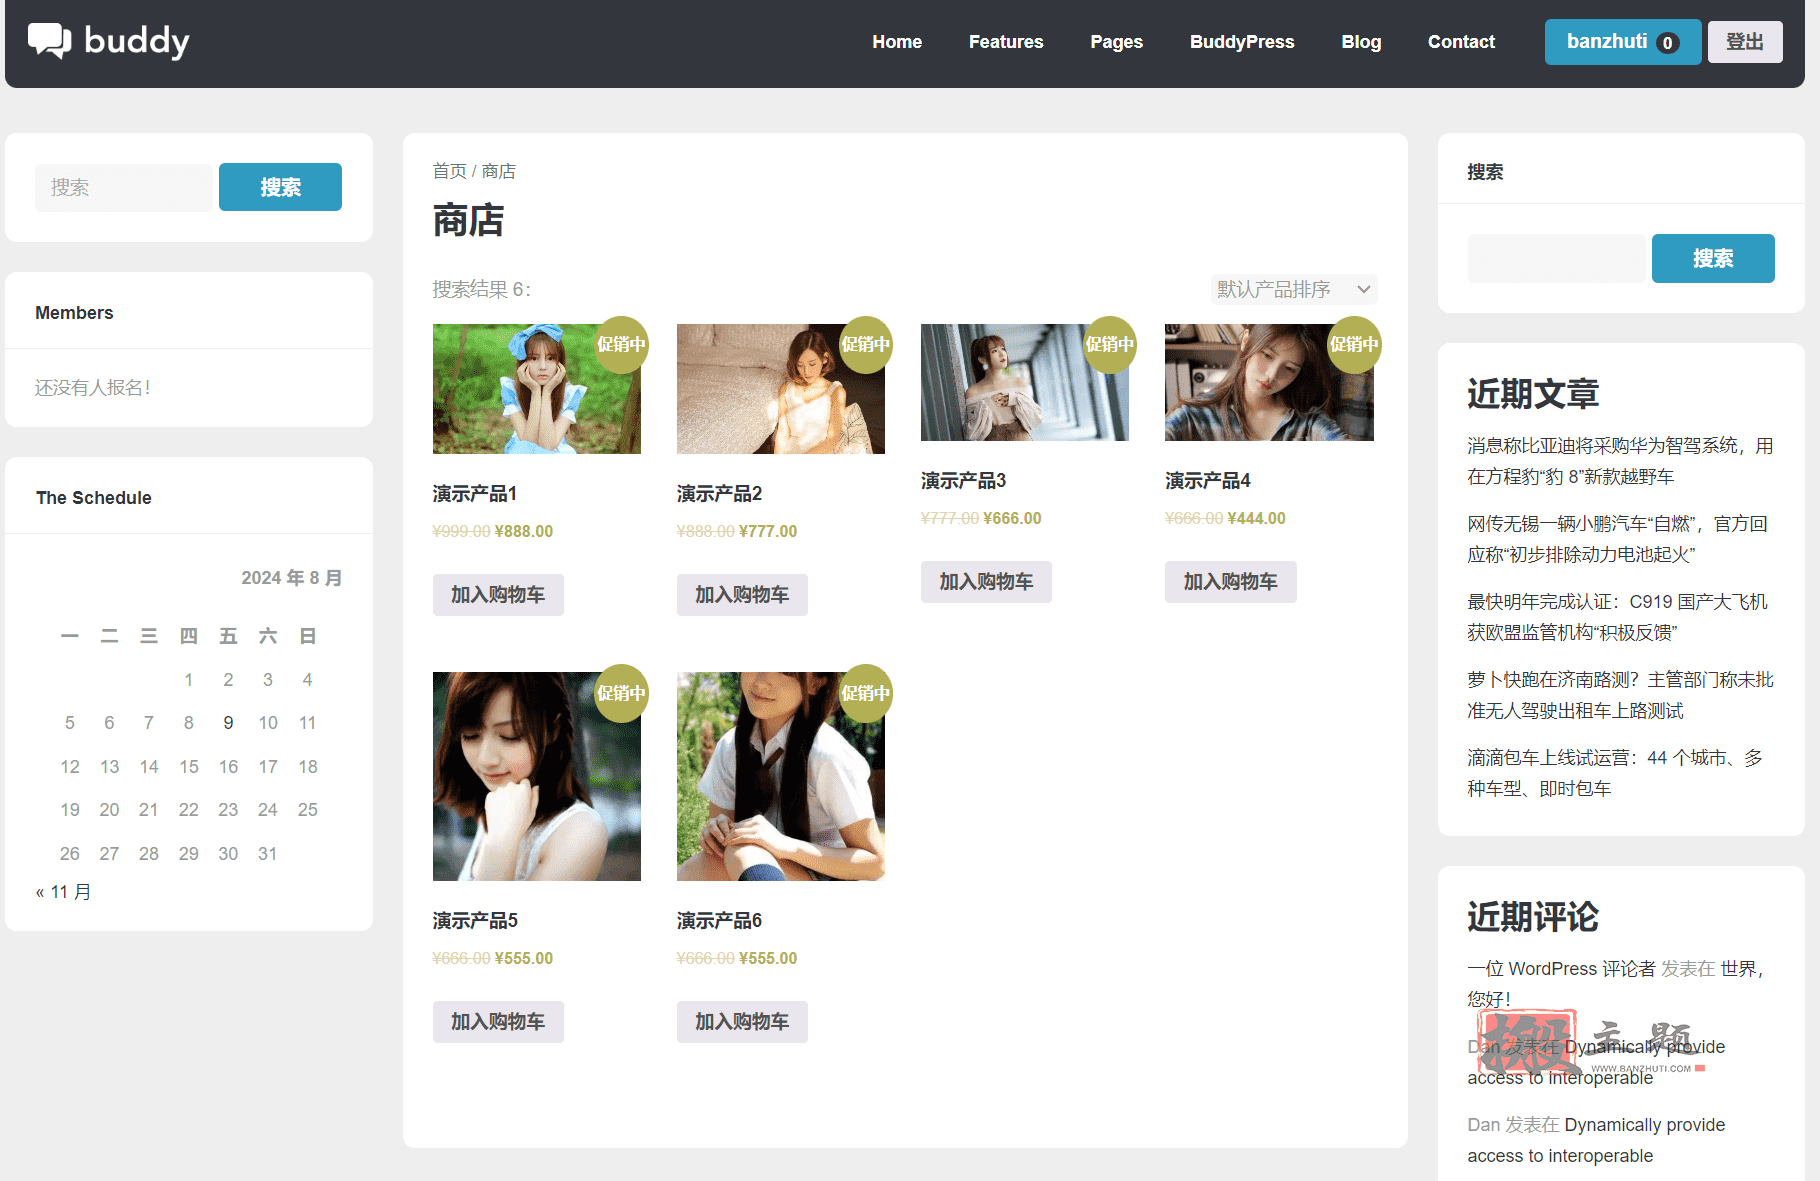This screenshot has height=1181, width=1820.
Task: Add 演示产品3 to cart
Action: coord(986,582)
